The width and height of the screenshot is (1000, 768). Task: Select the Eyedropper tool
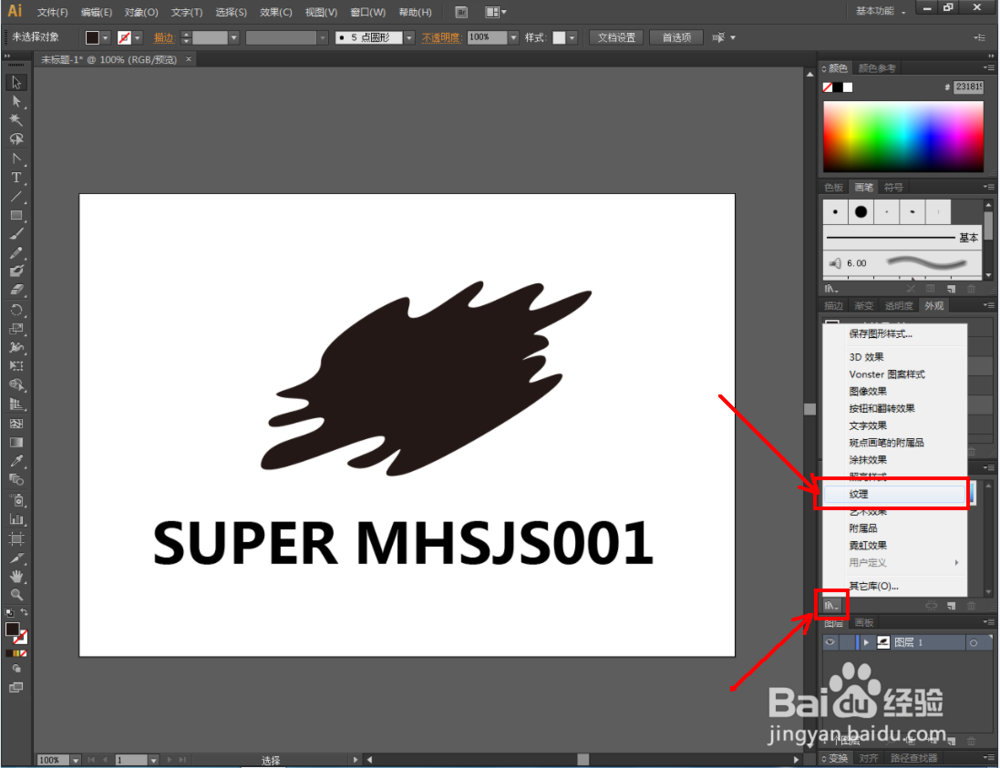pyautogui.click(x=16, y=461)
